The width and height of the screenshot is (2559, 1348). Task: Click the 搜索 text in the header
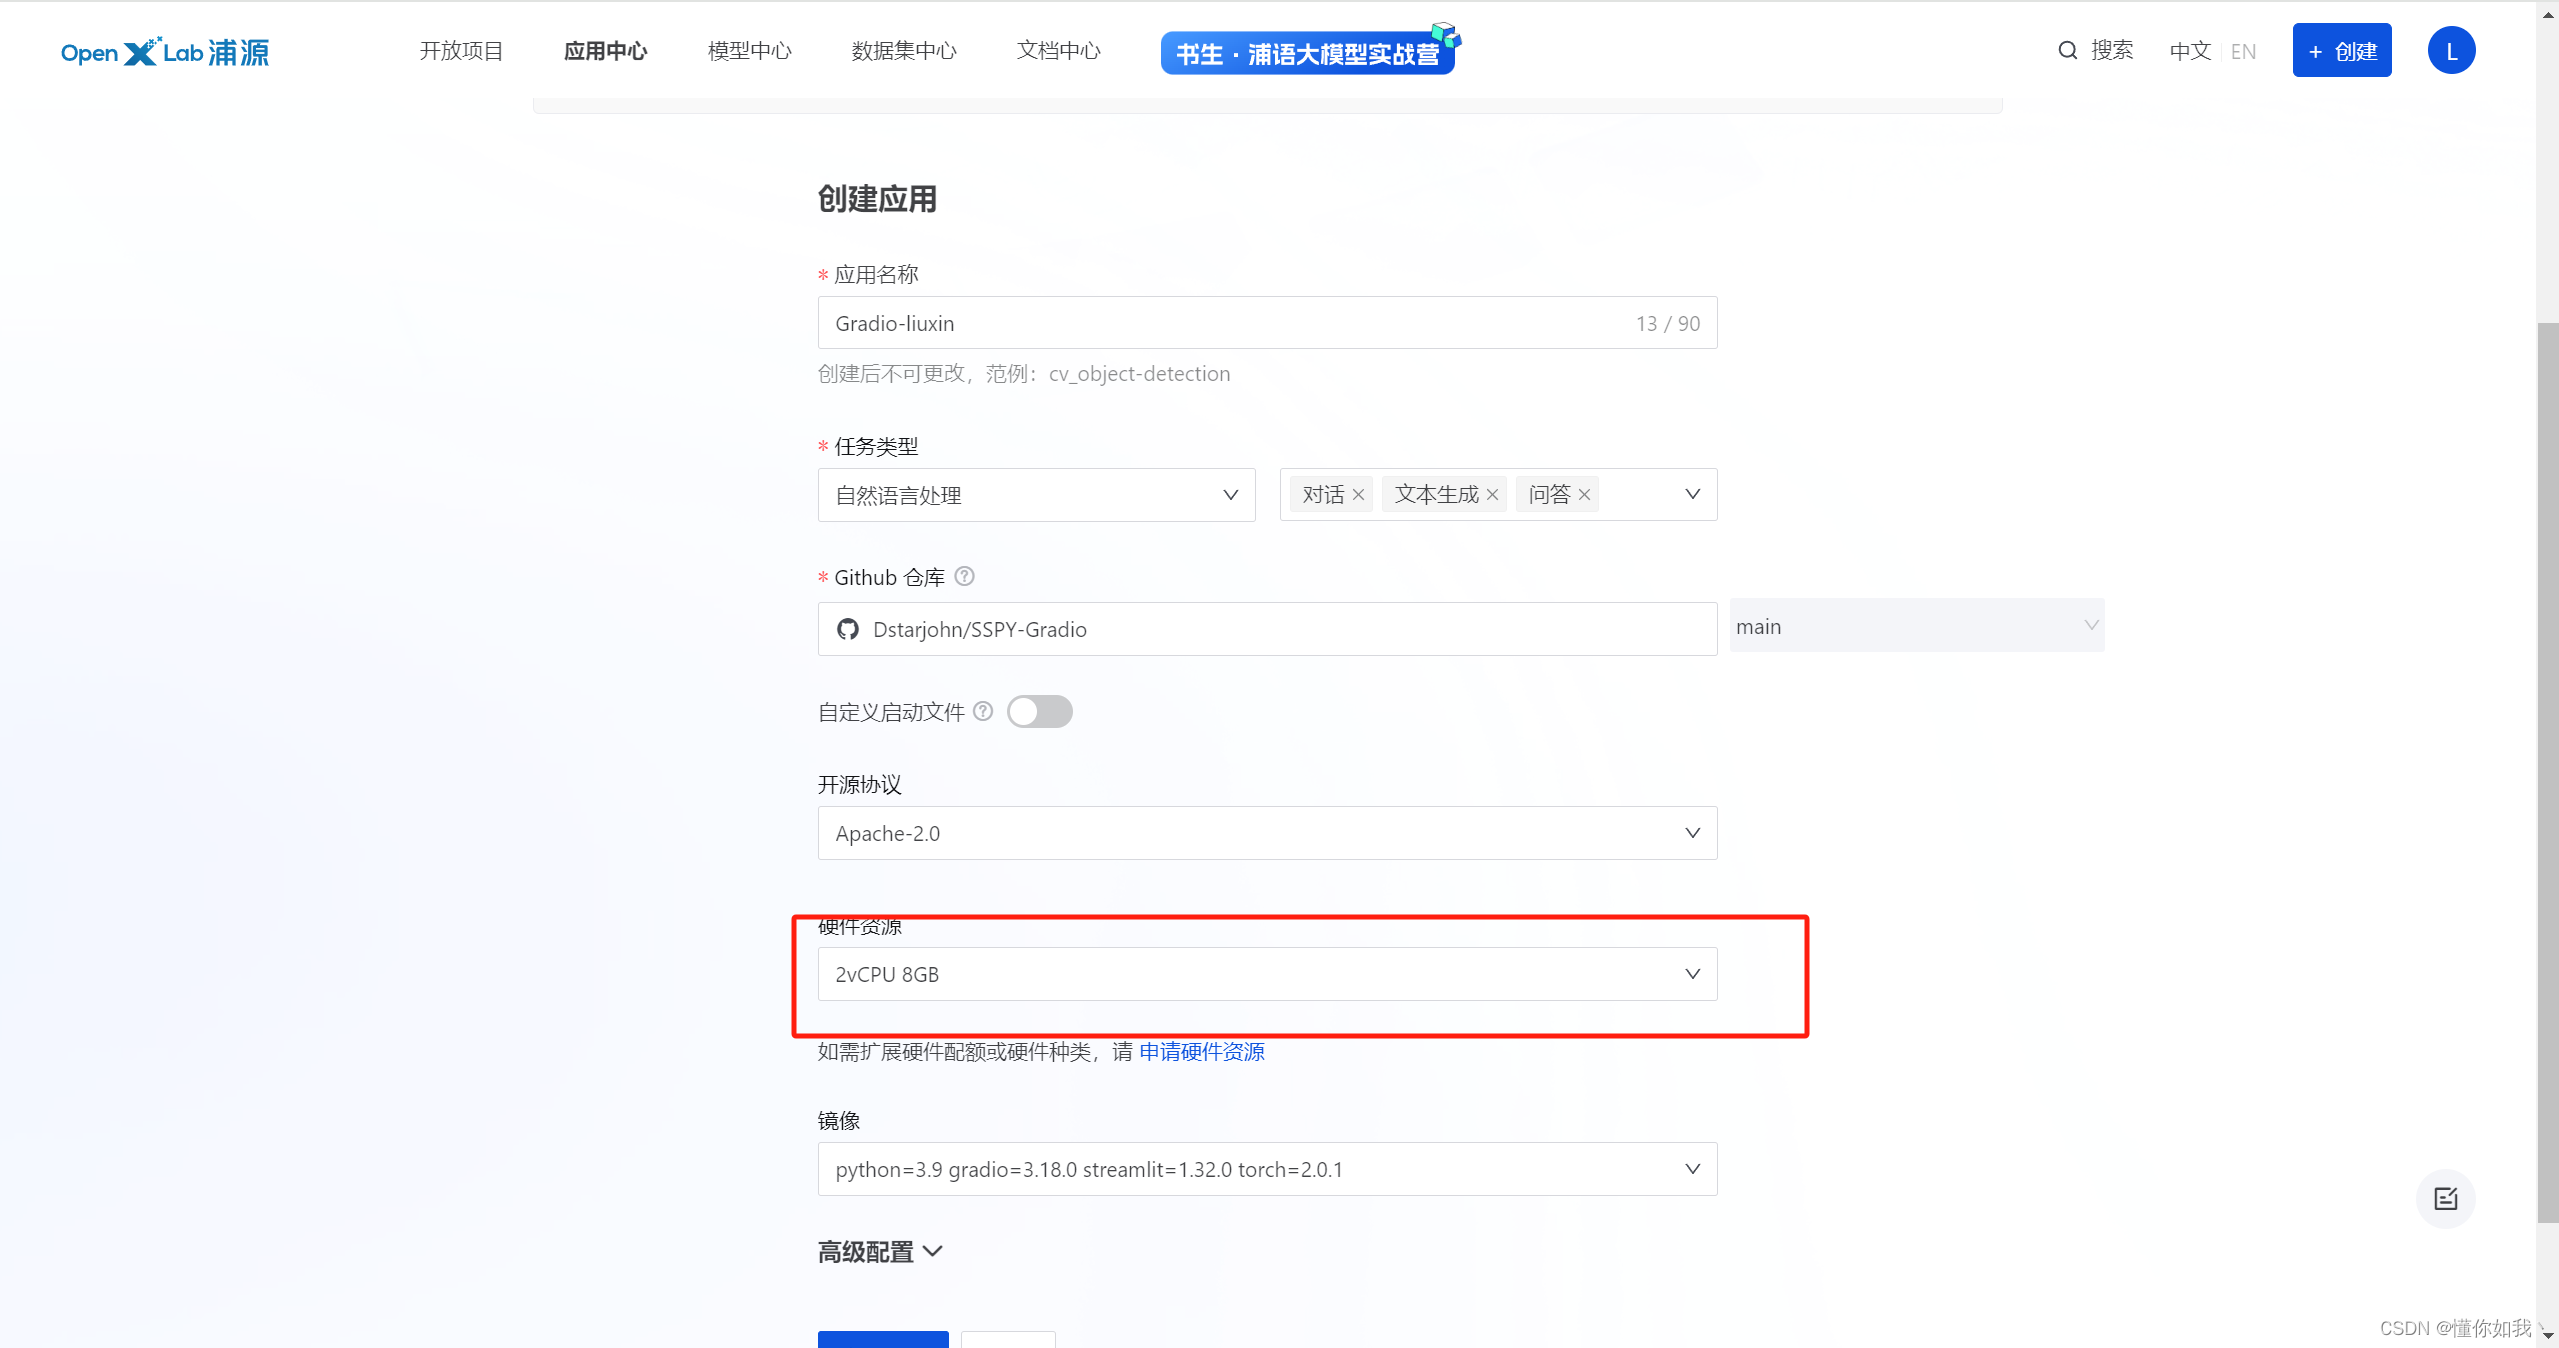(x=2112, y=50)
